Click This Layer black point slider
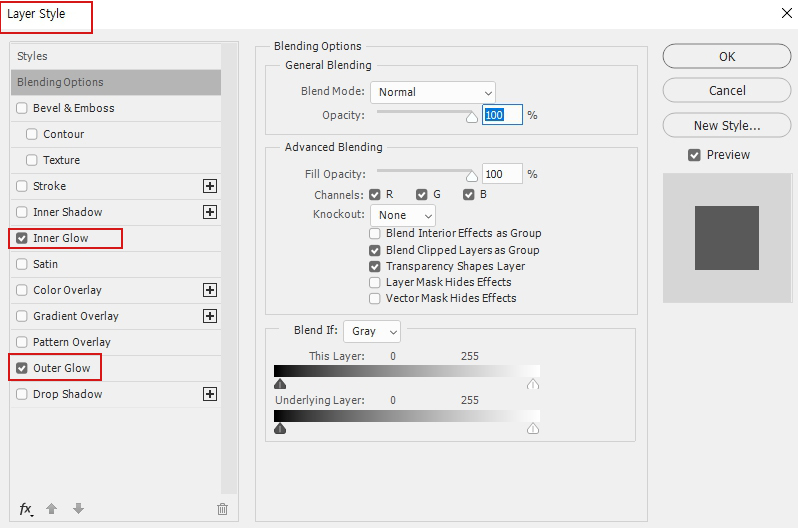The width and height of the screenshot is (798, 528). point(280,383)
